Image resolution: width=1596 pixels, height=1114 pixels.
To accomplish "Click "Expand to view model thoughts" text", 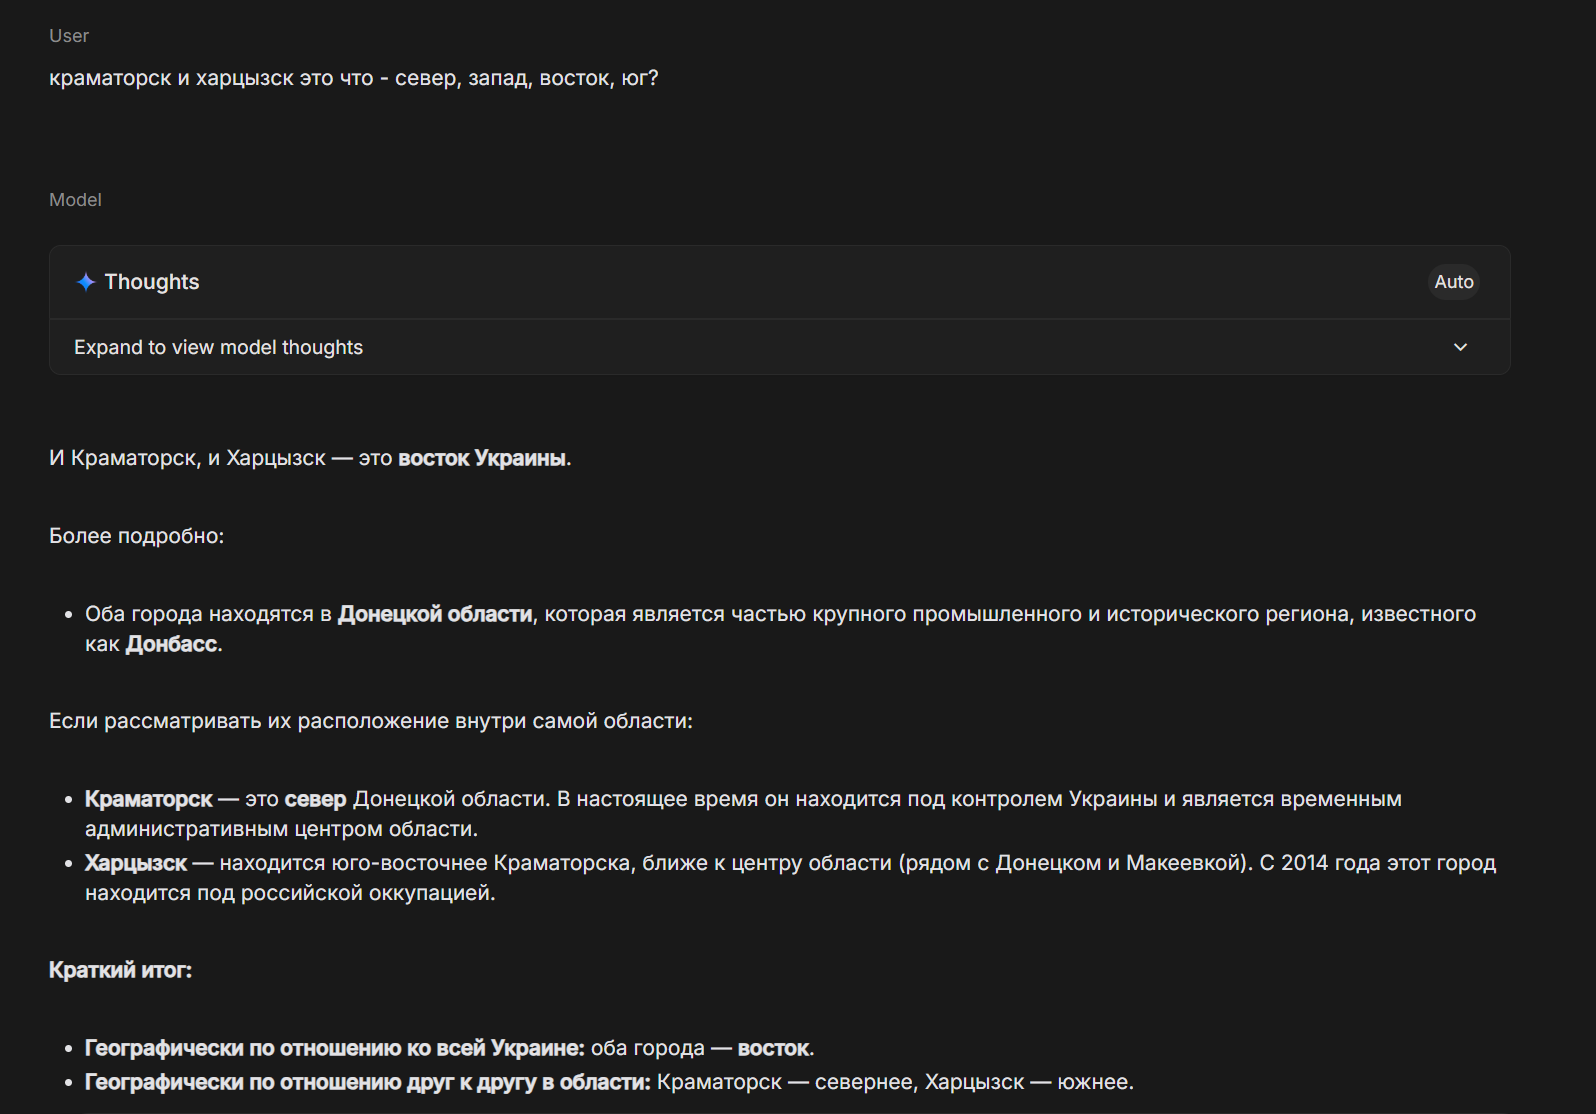I will [218, 347].
